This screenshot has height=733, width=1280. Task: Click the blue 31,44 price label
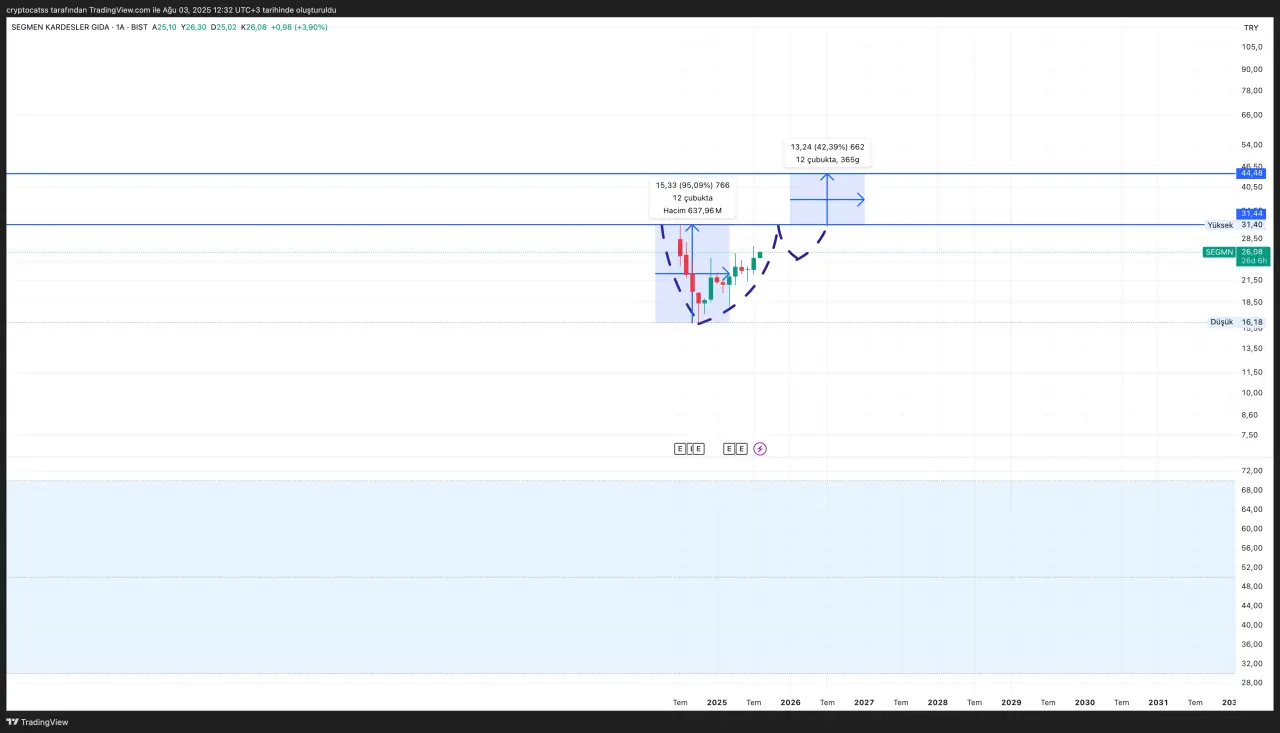click(x=1252, y=213)
